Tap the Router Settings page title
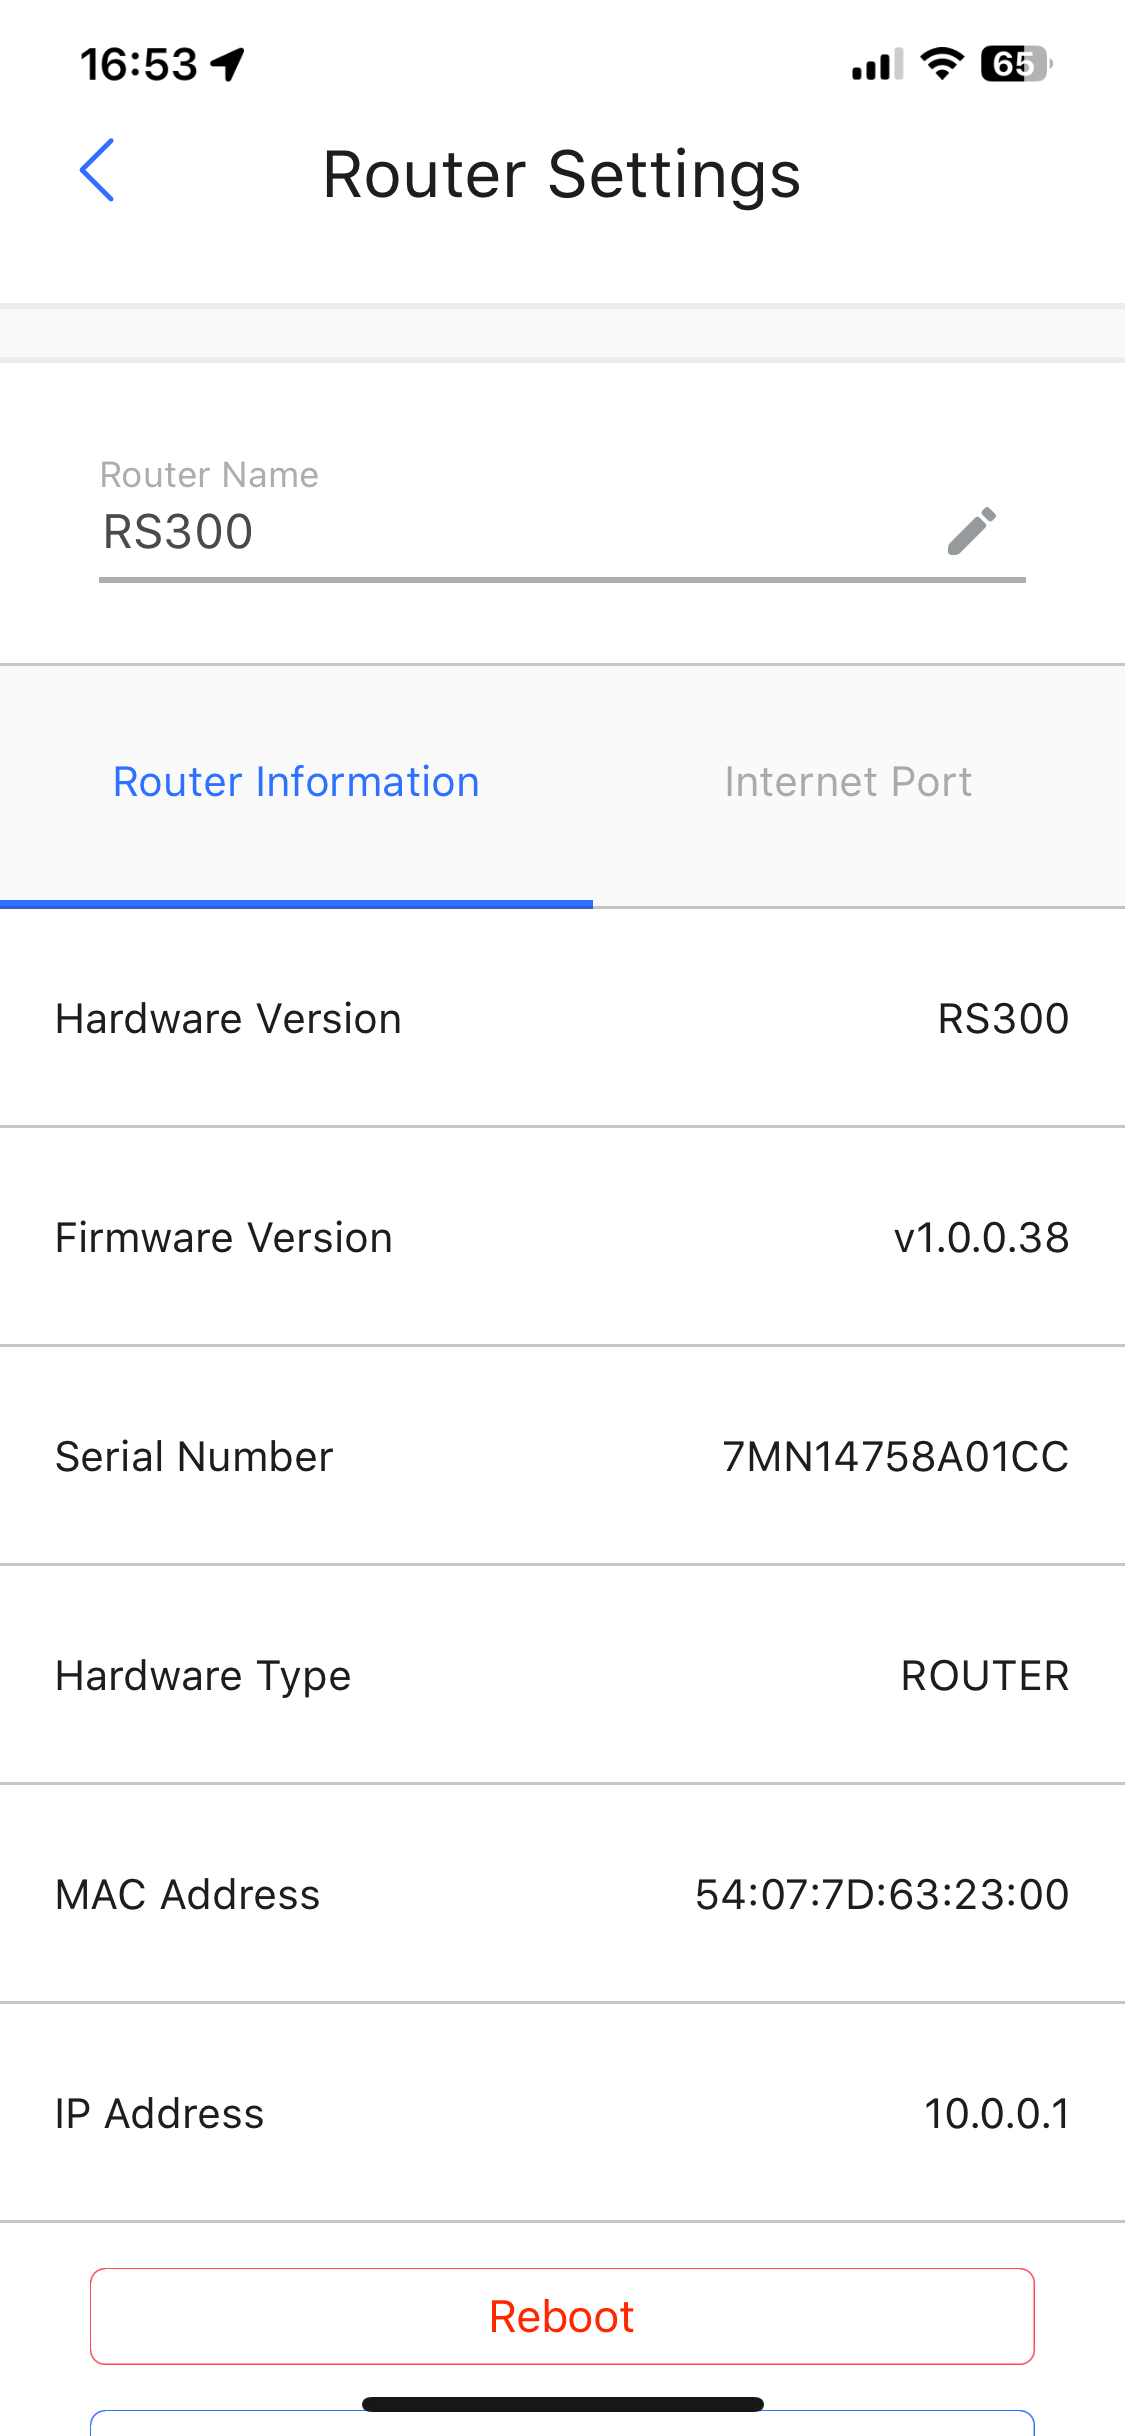 pyautogui.click(x=562, y=175)
